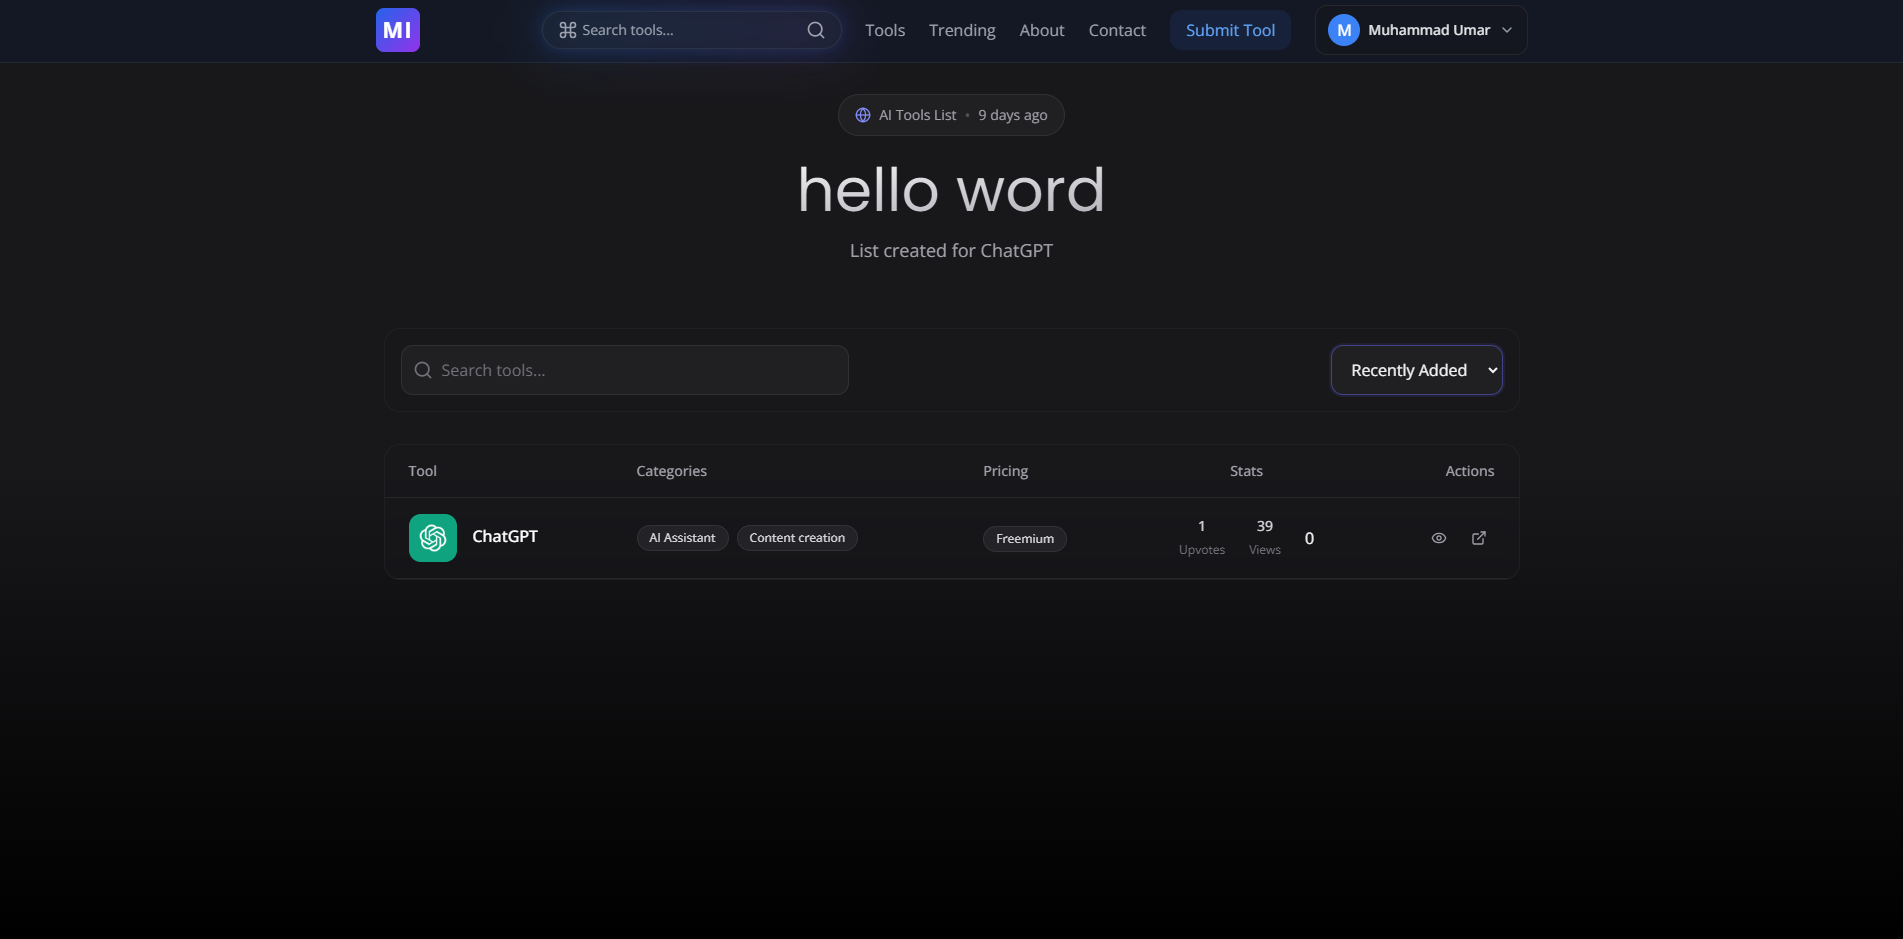Click the Tool column header

pos(422,471)
